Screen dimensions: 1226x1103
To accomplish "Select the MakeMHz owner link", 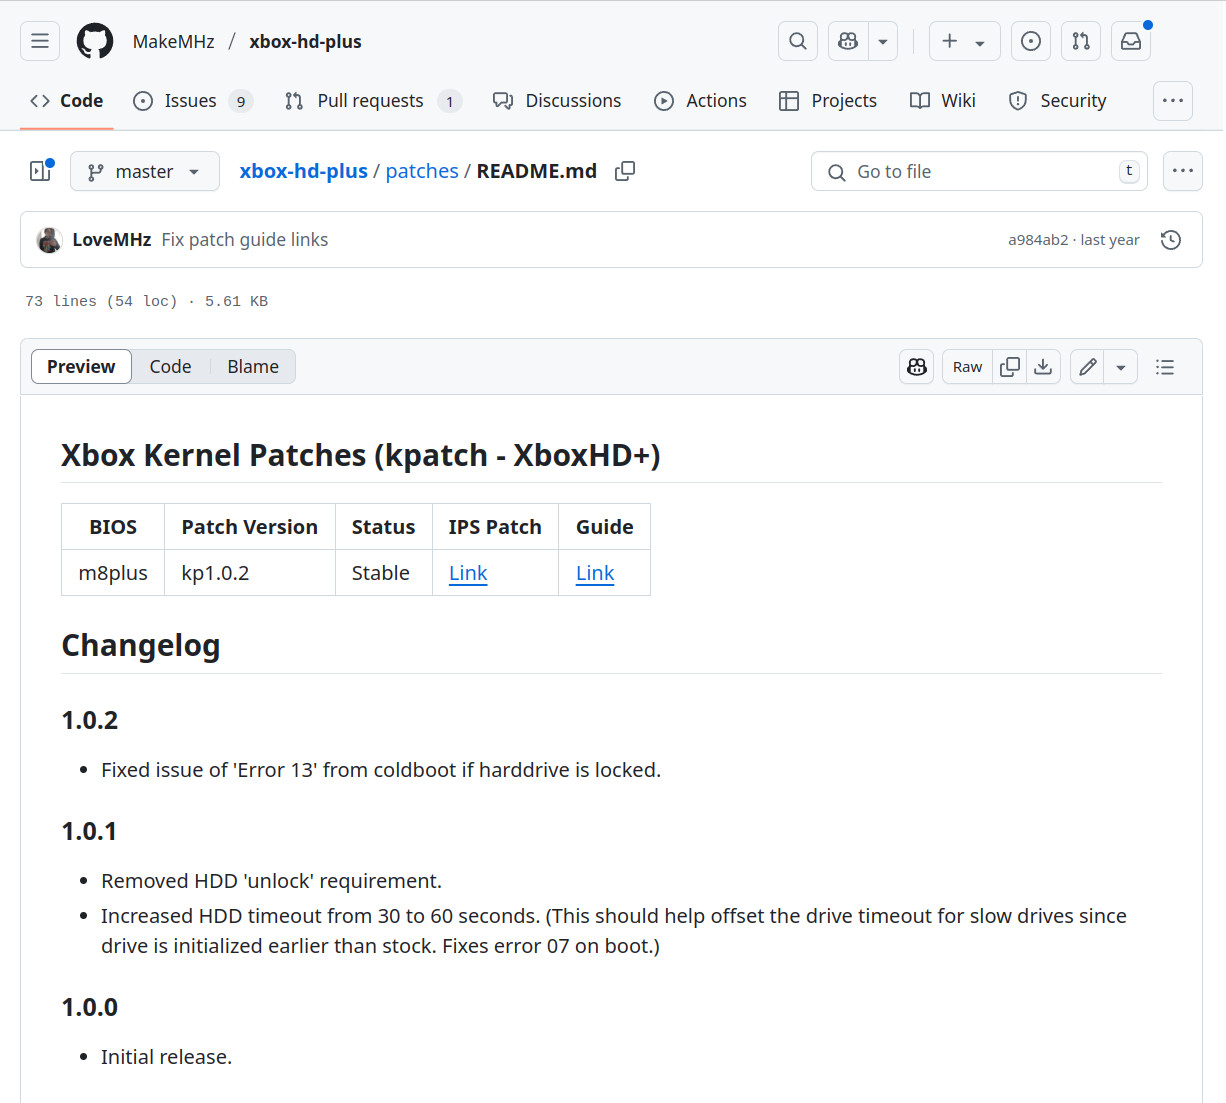I will (174, 41).
